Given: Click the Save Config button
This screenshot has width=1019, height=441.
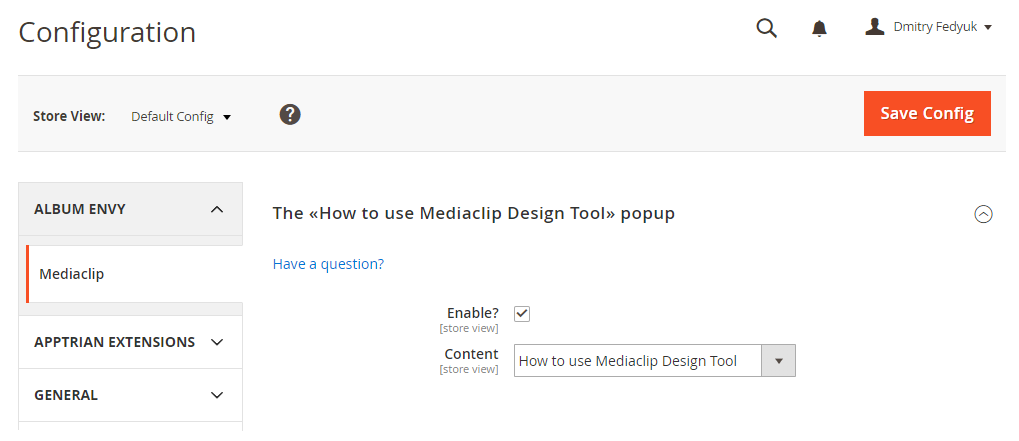Looking at the screenshot, I should tap(927, 114).
